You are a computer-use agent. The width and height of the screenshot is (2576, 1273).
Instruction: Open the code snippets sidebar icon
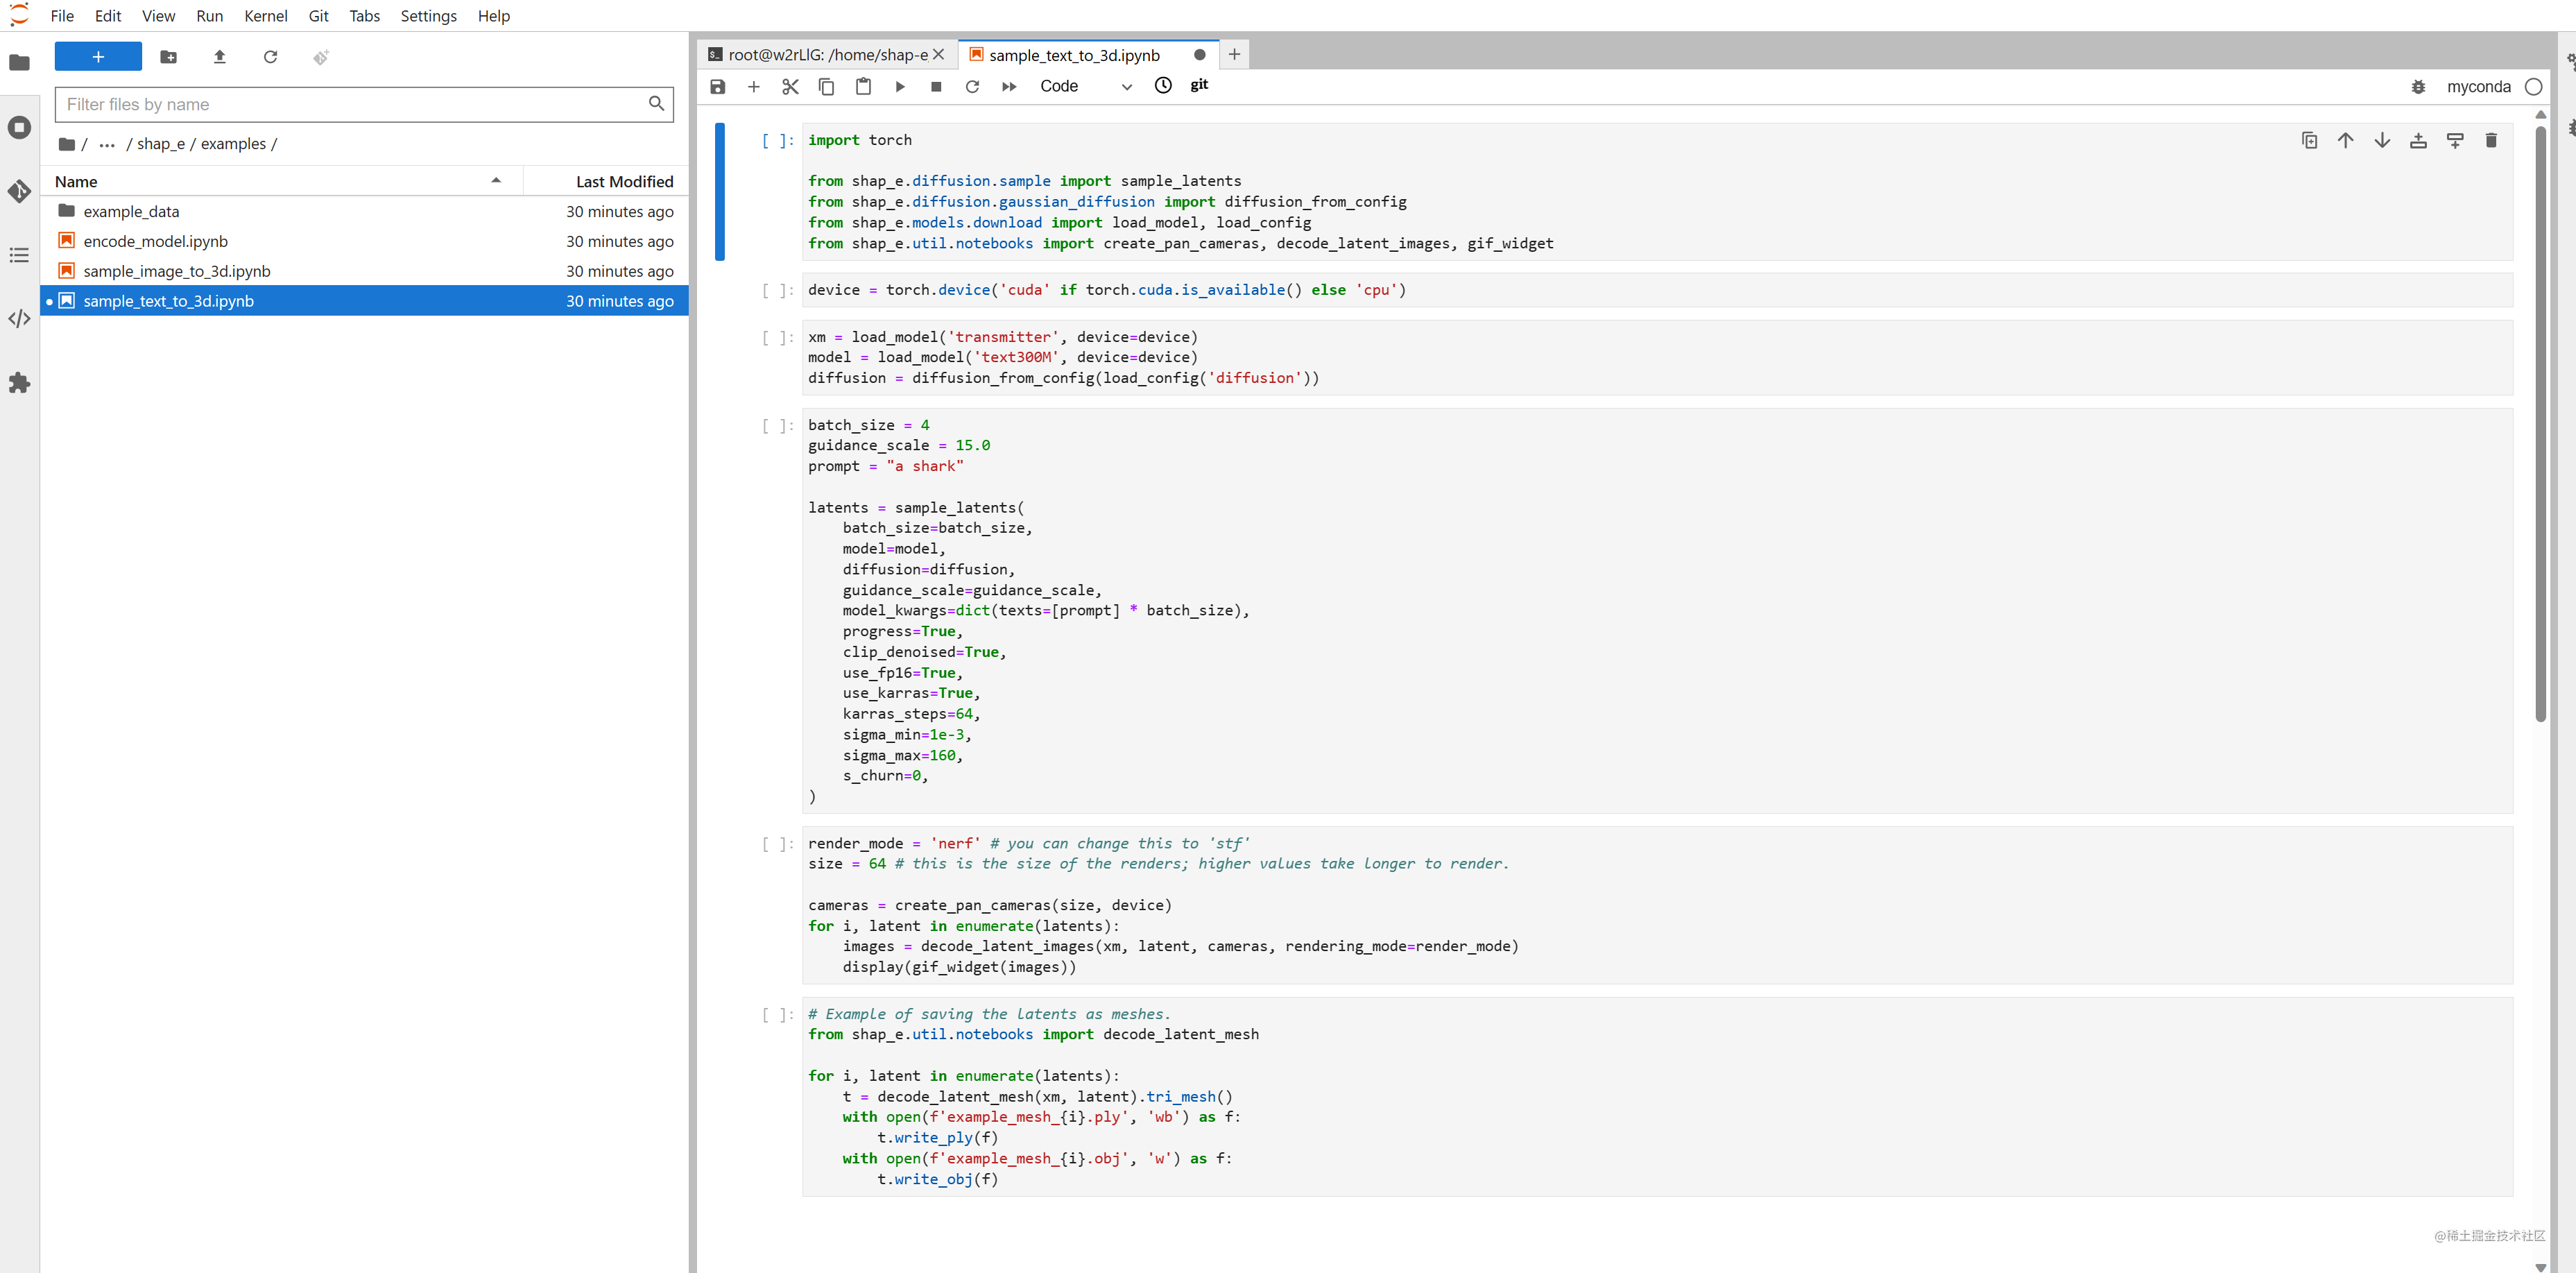pyautogui.click(x=19, y=319)
